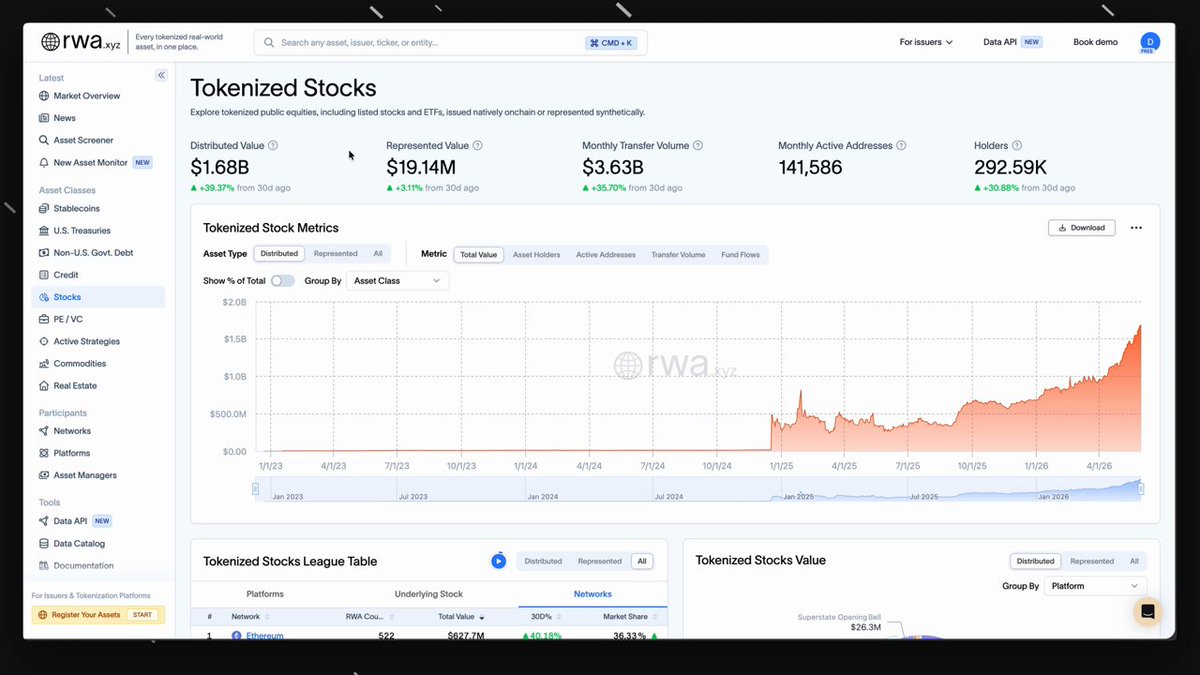Select Represented in Tokenized Stocks Value panel
This screenshot has width=1200, height=675.
coord(1092,561)
